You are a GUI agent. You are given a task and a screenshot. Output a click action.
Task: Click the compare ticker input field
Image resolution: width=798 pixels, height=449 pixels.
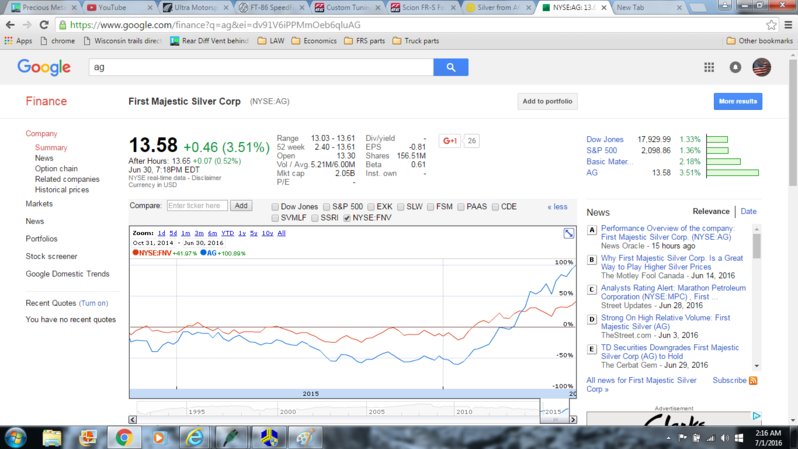tap(197, 206)
